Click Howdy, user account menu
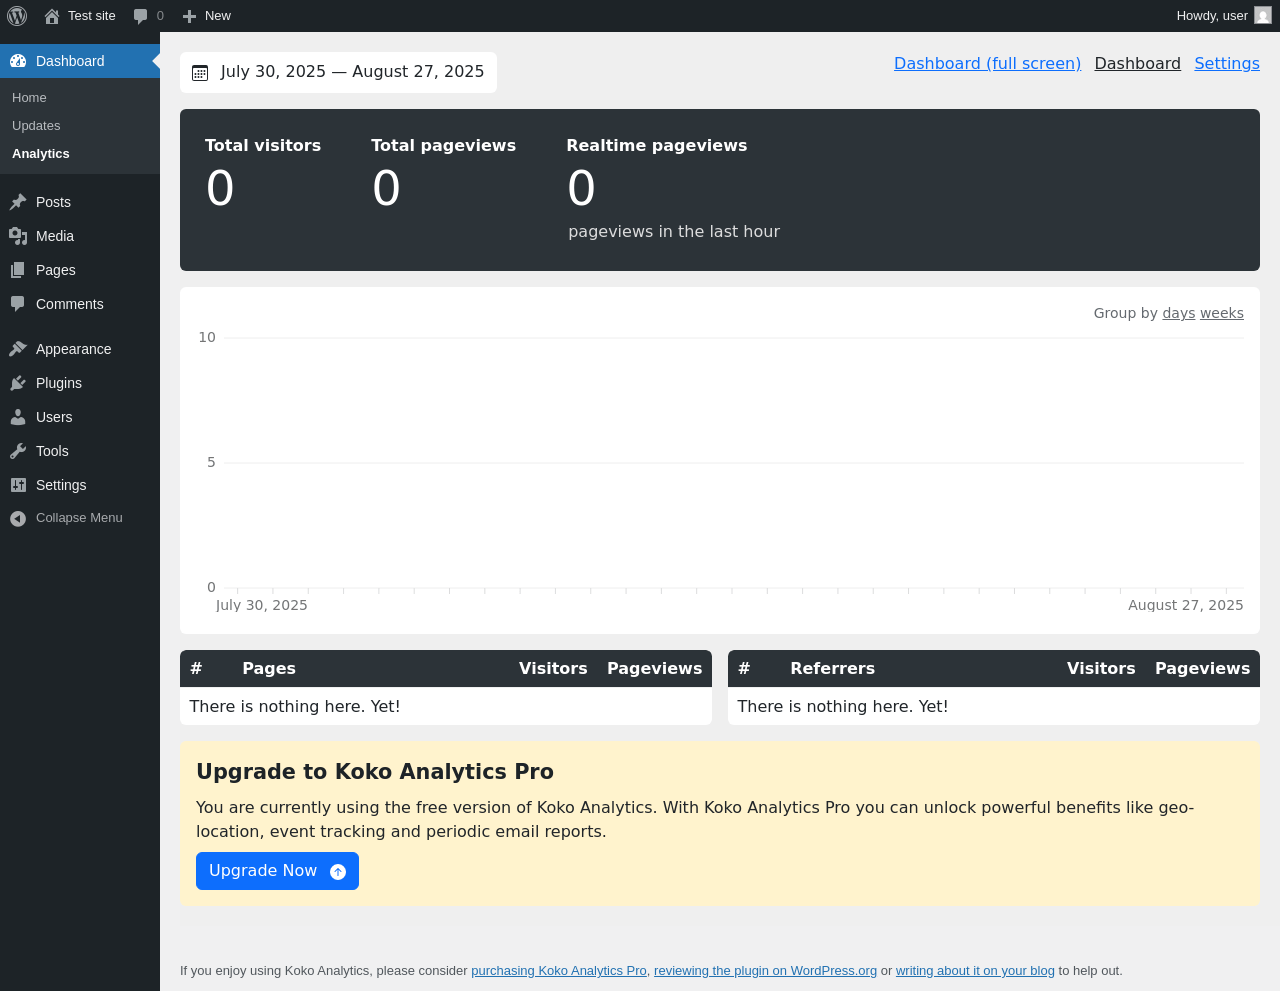1280x991 pixels. 1224,16
